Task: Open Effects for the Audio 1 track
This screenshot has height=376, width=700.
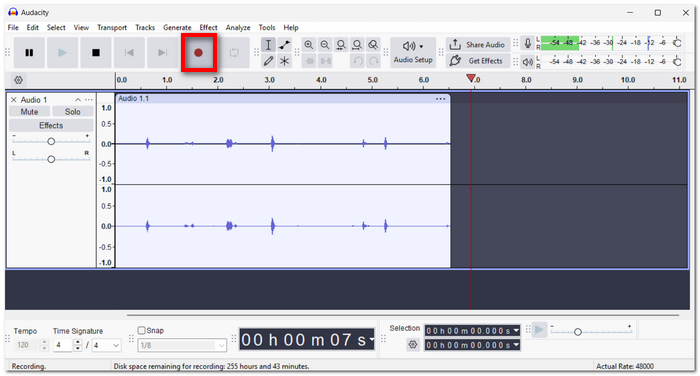Action: pos(51,125)
